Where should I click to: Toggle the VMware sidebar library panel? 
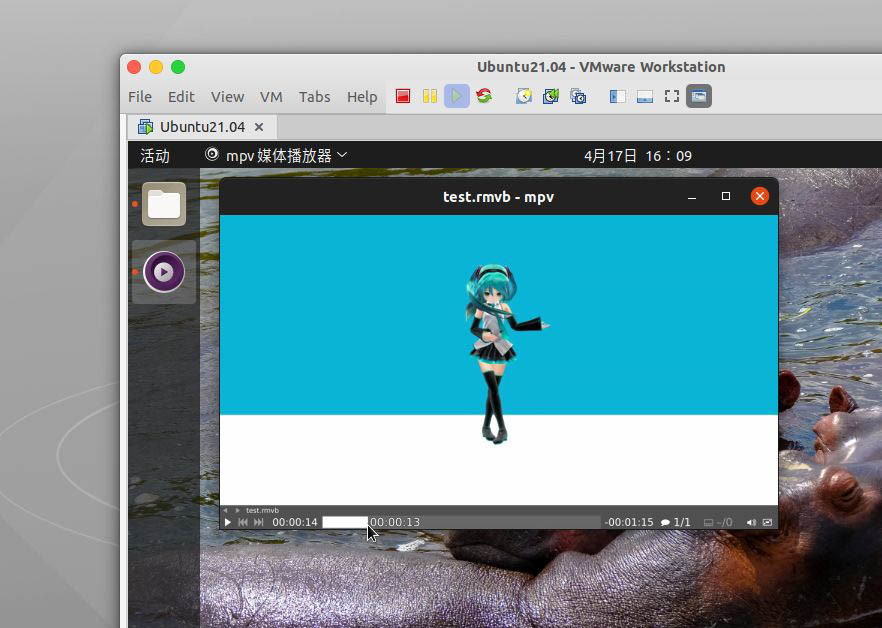618,97
